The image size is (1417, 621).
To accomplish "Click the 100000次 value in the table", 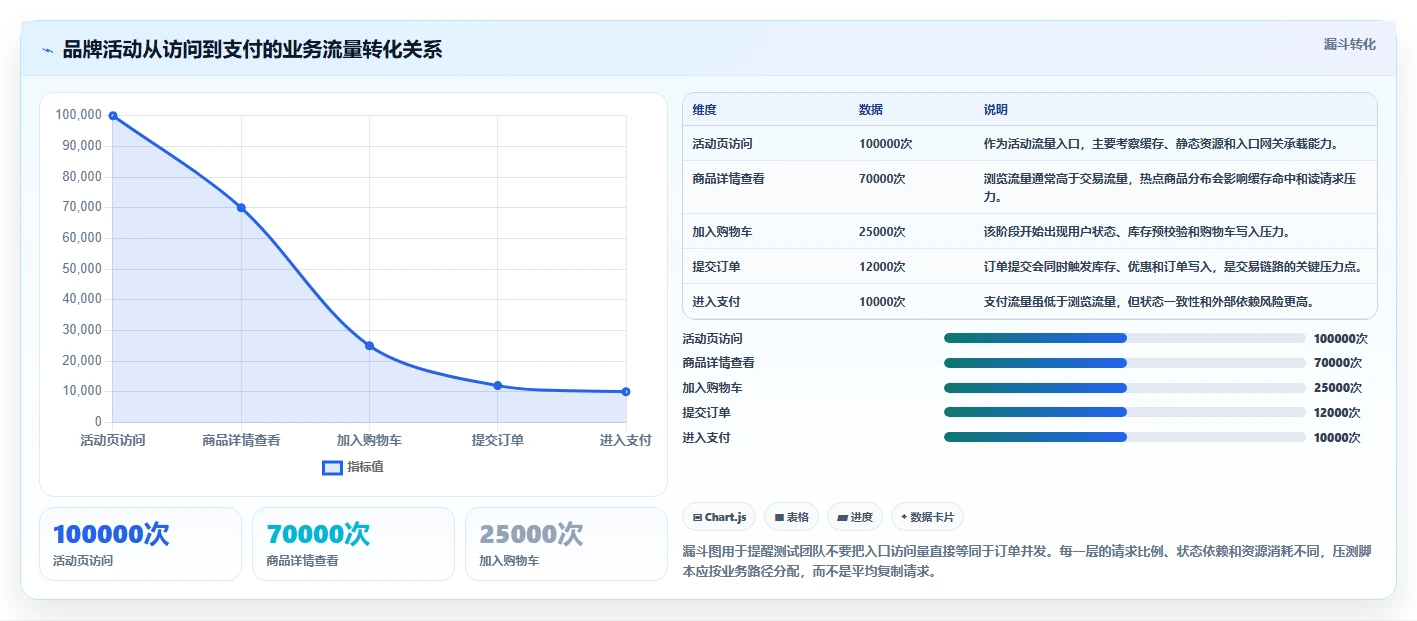I will click(x=885, y=144).
